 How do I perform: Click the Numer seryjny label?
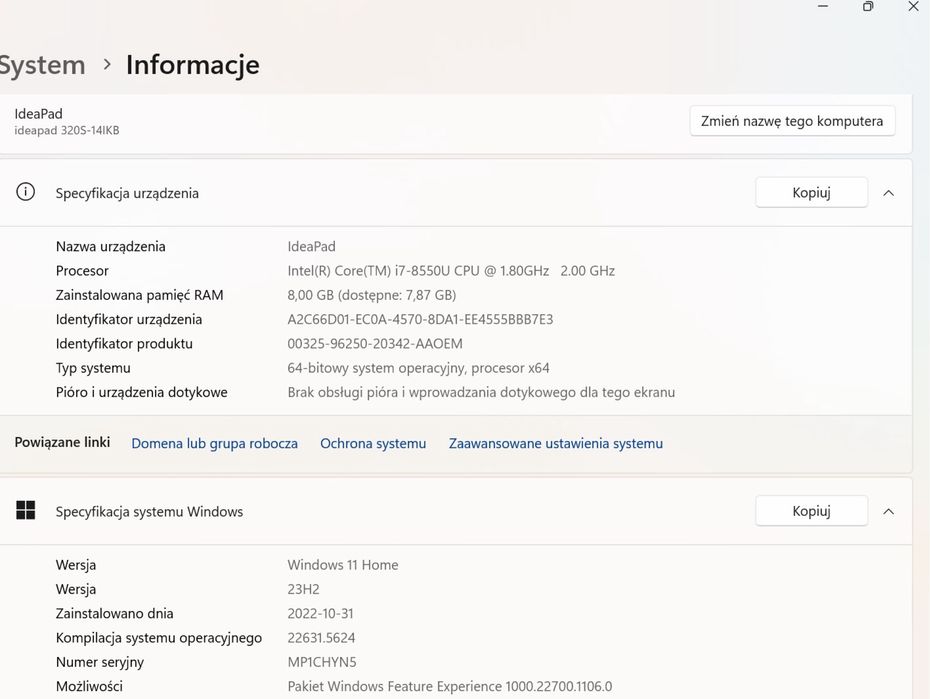(100, 662)
